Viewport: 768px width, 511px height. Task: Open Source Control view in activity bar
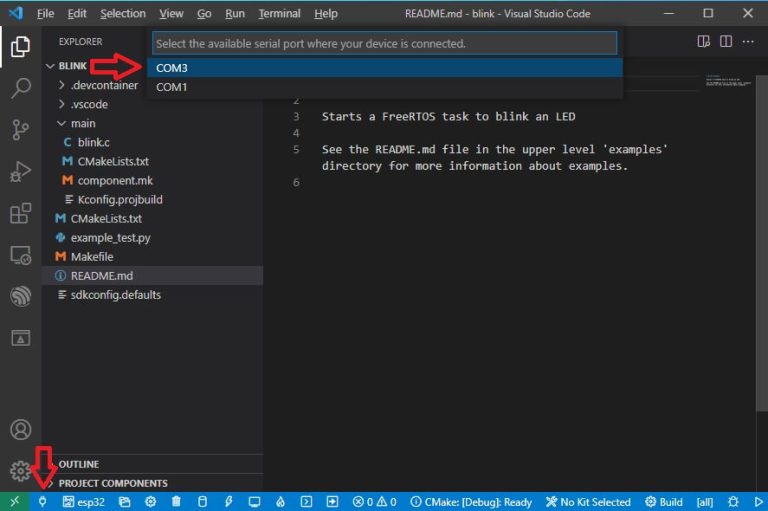coord(20,130)
